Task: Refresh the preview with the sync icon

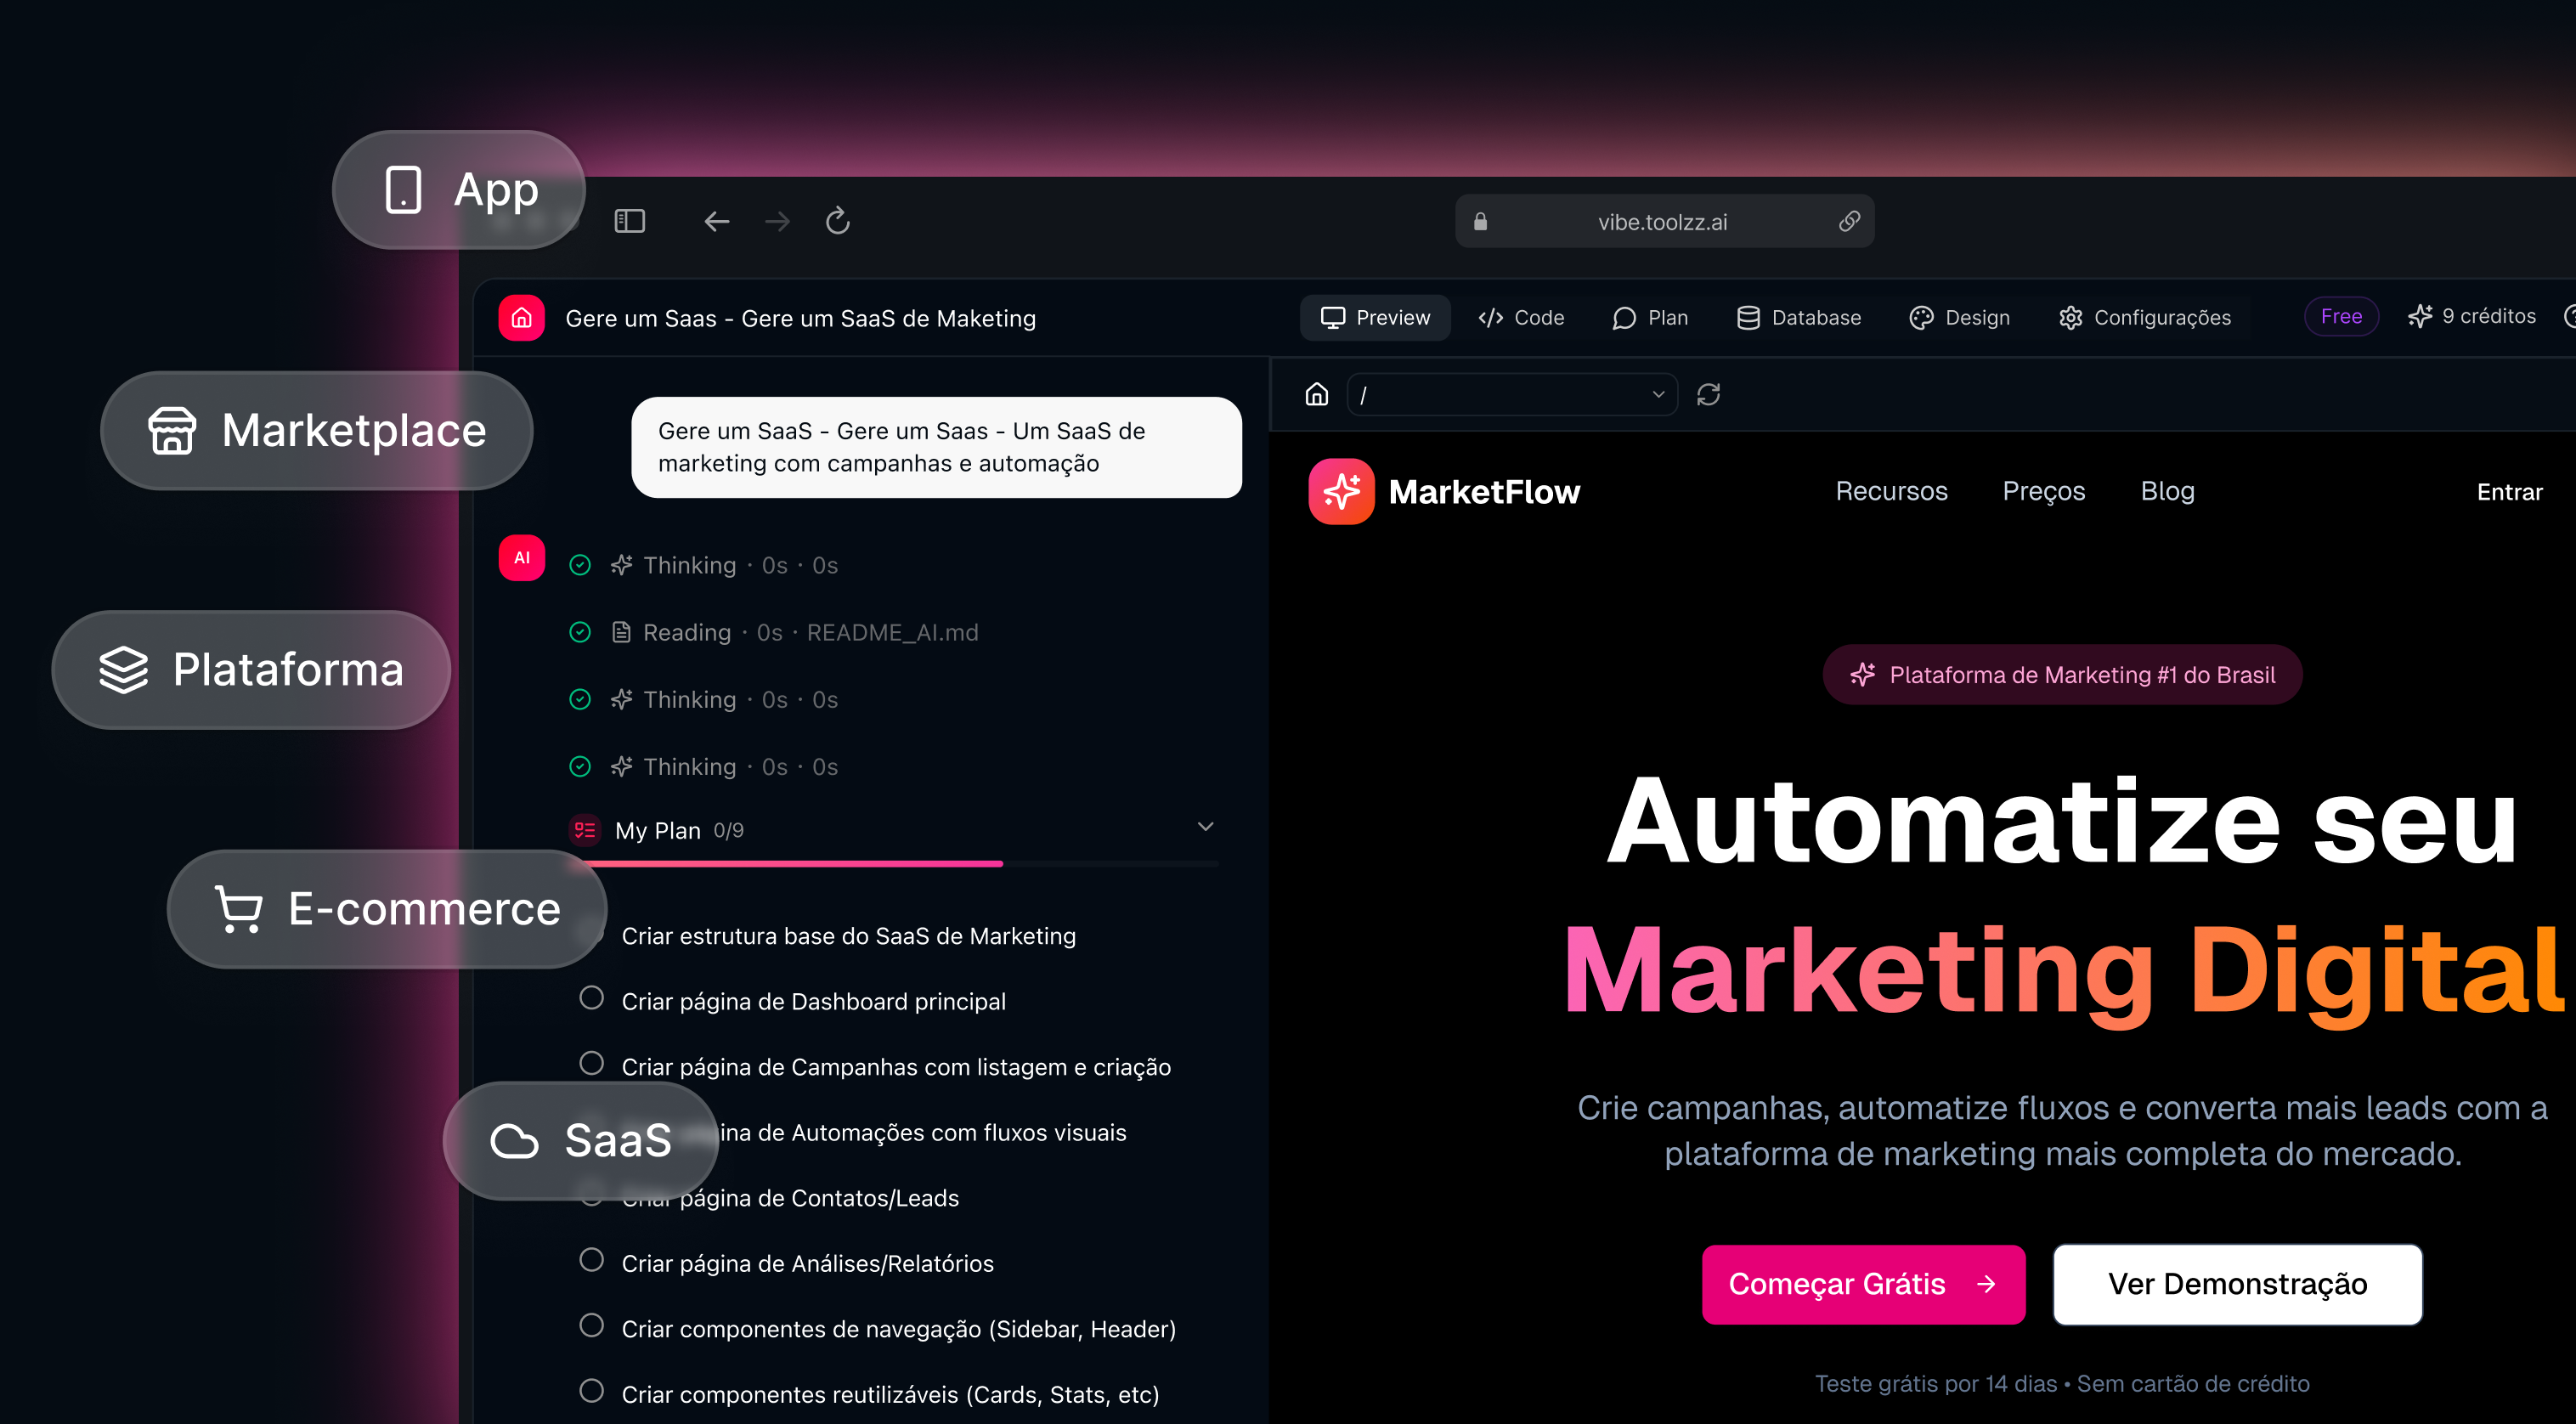Action: 1708,394
